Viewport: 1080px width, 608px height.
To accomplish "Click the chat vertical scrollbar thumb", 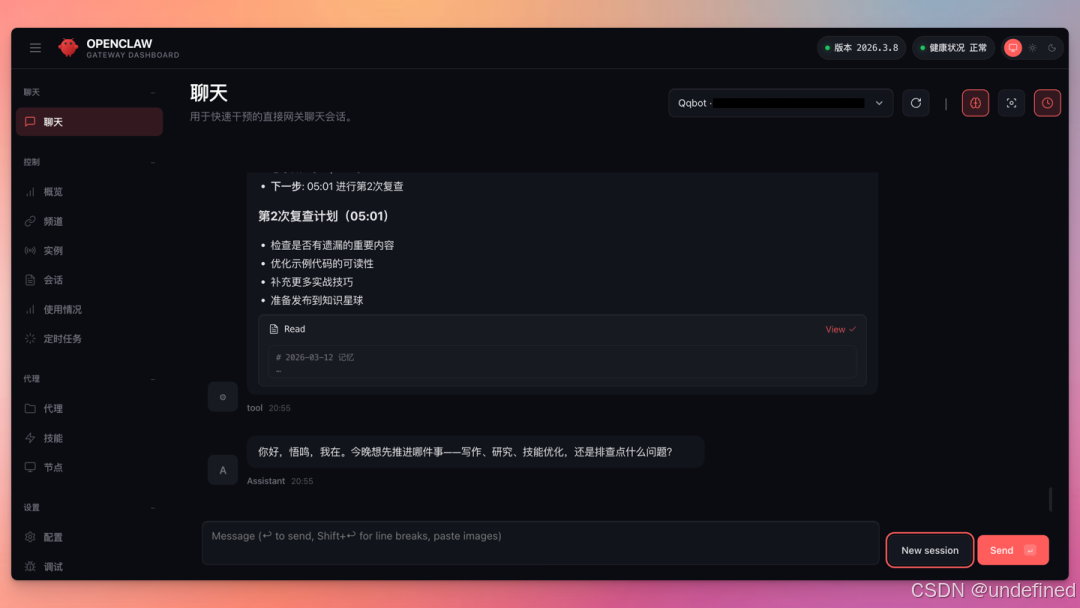I will point(1050,499).
